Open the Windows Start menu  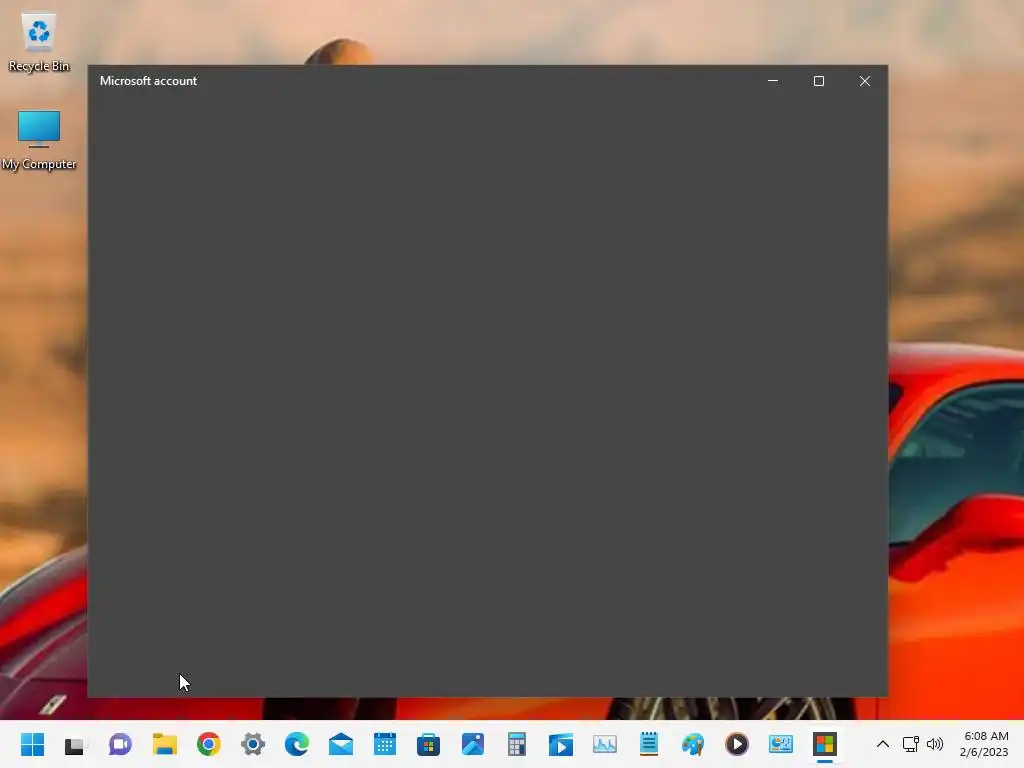click(32, 744)
